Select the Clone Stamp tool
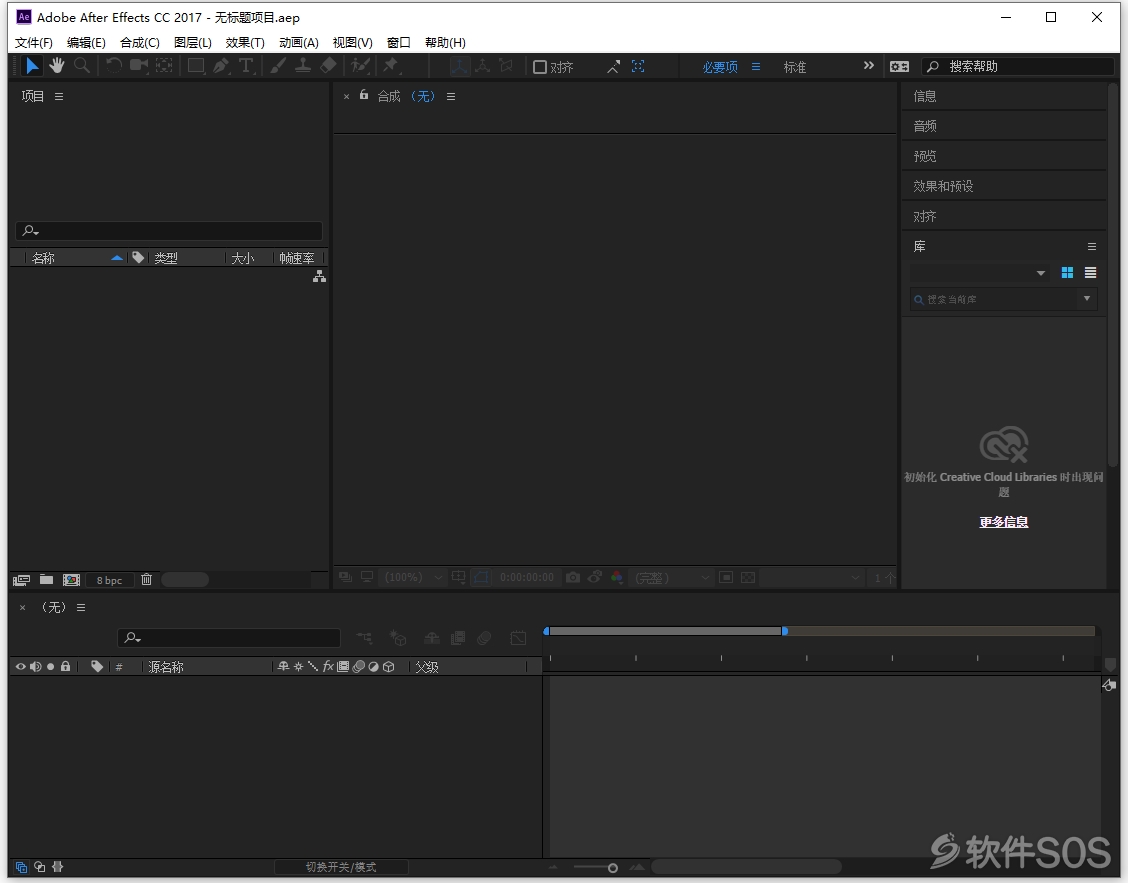Viewport: 1128px width, 883px height. [x=303, y=66]
